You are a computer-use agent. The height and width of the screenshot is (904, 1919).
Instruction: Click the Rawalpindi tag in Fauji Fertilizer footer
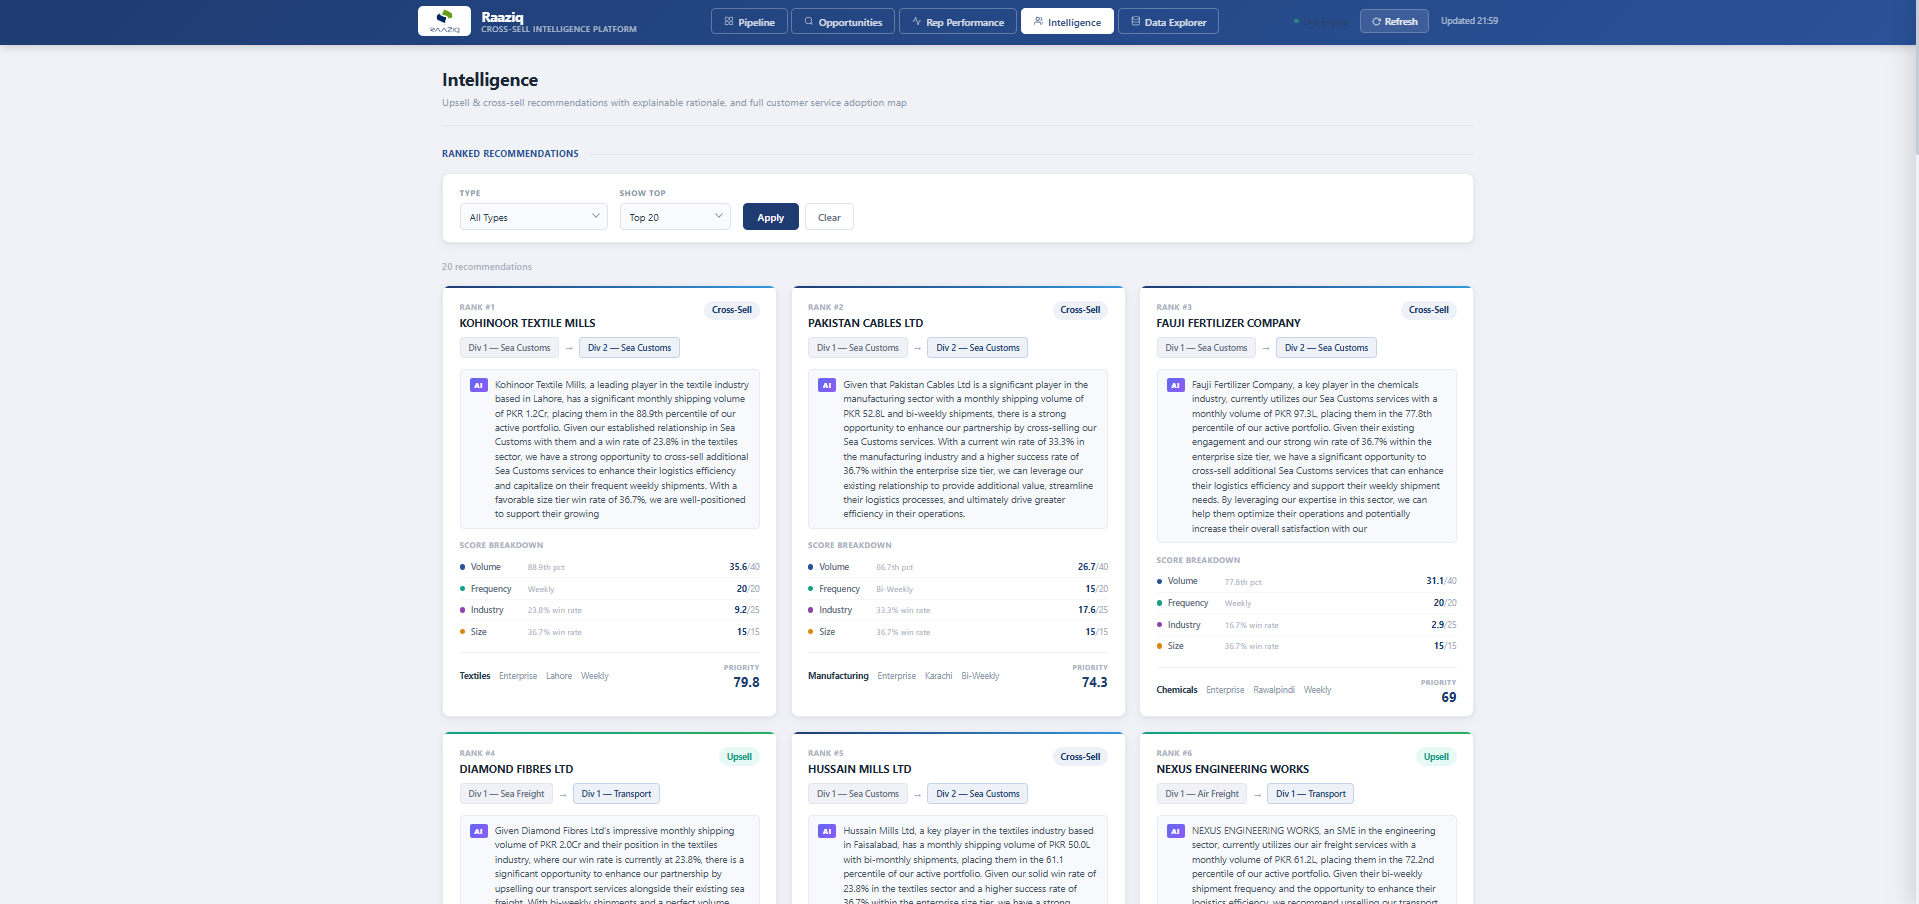(x=1274, y=690)
